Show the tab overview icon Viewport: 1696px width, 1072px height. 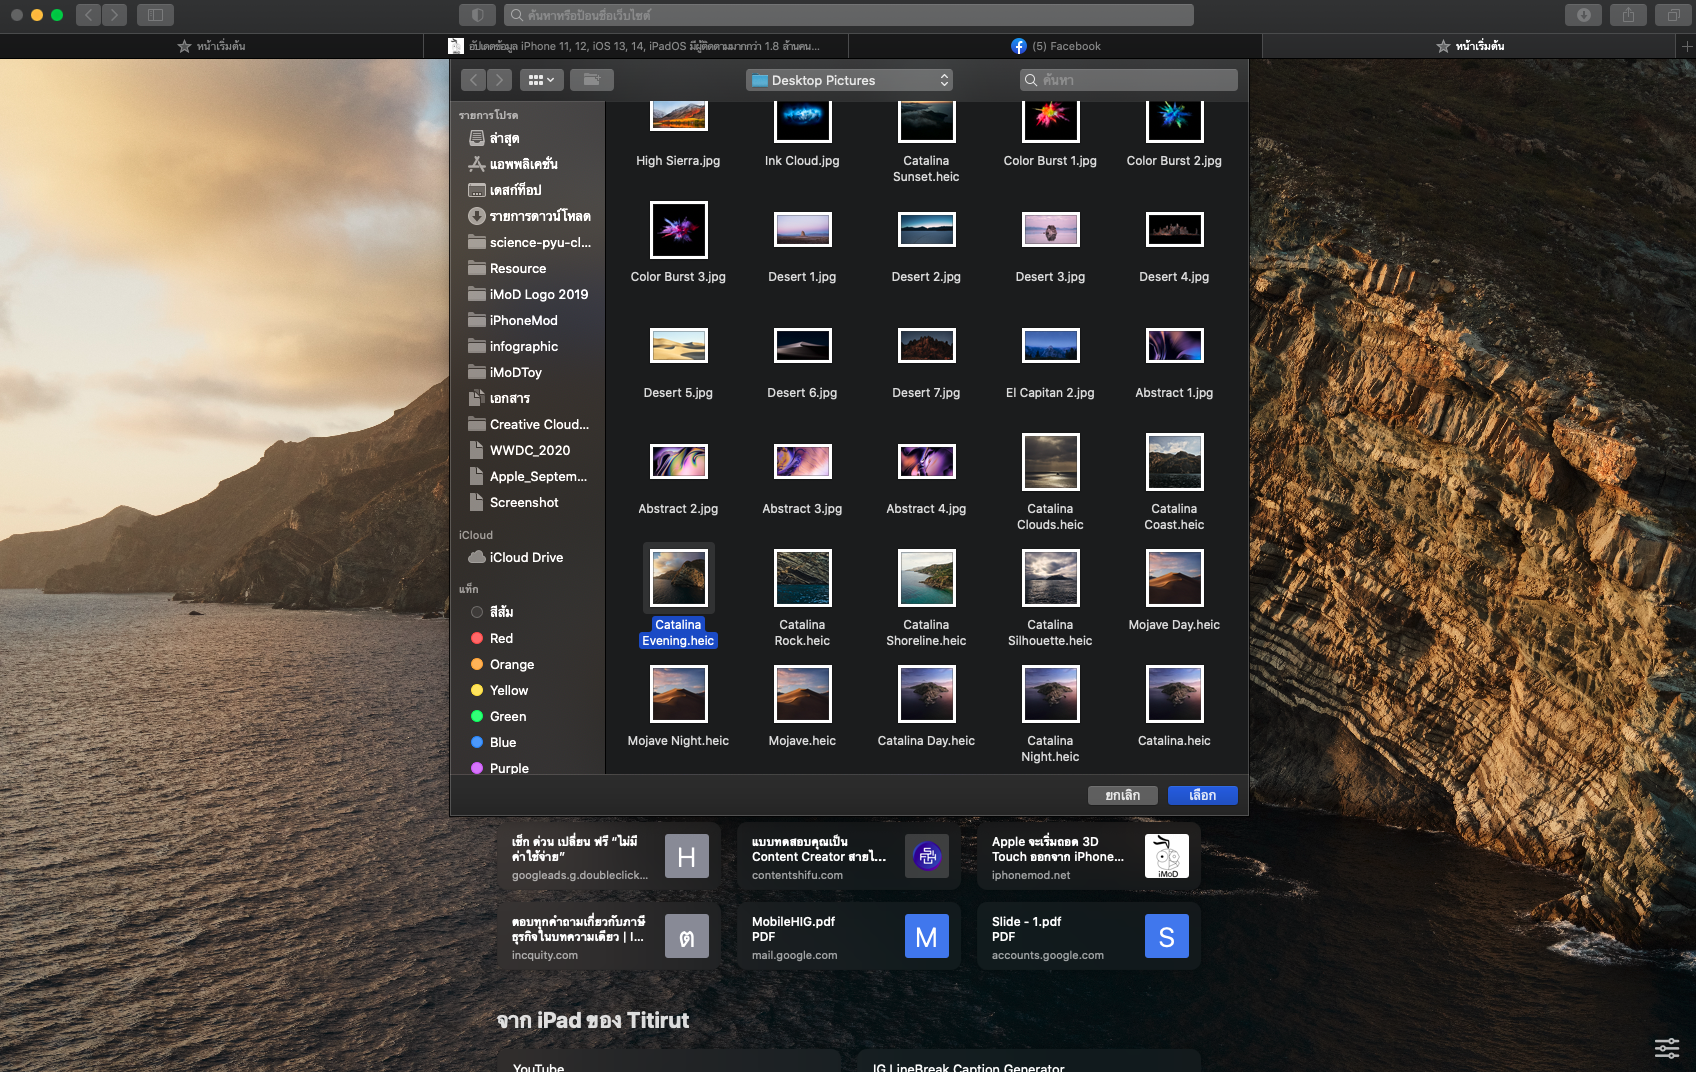pyautogui.click(x=1673, y=15)
